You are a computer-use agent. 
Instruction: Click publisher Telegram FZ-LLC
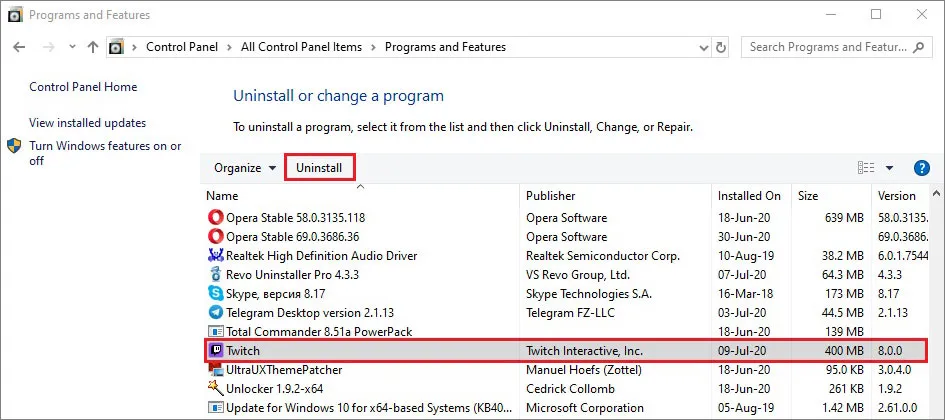(x=570, y=313)
